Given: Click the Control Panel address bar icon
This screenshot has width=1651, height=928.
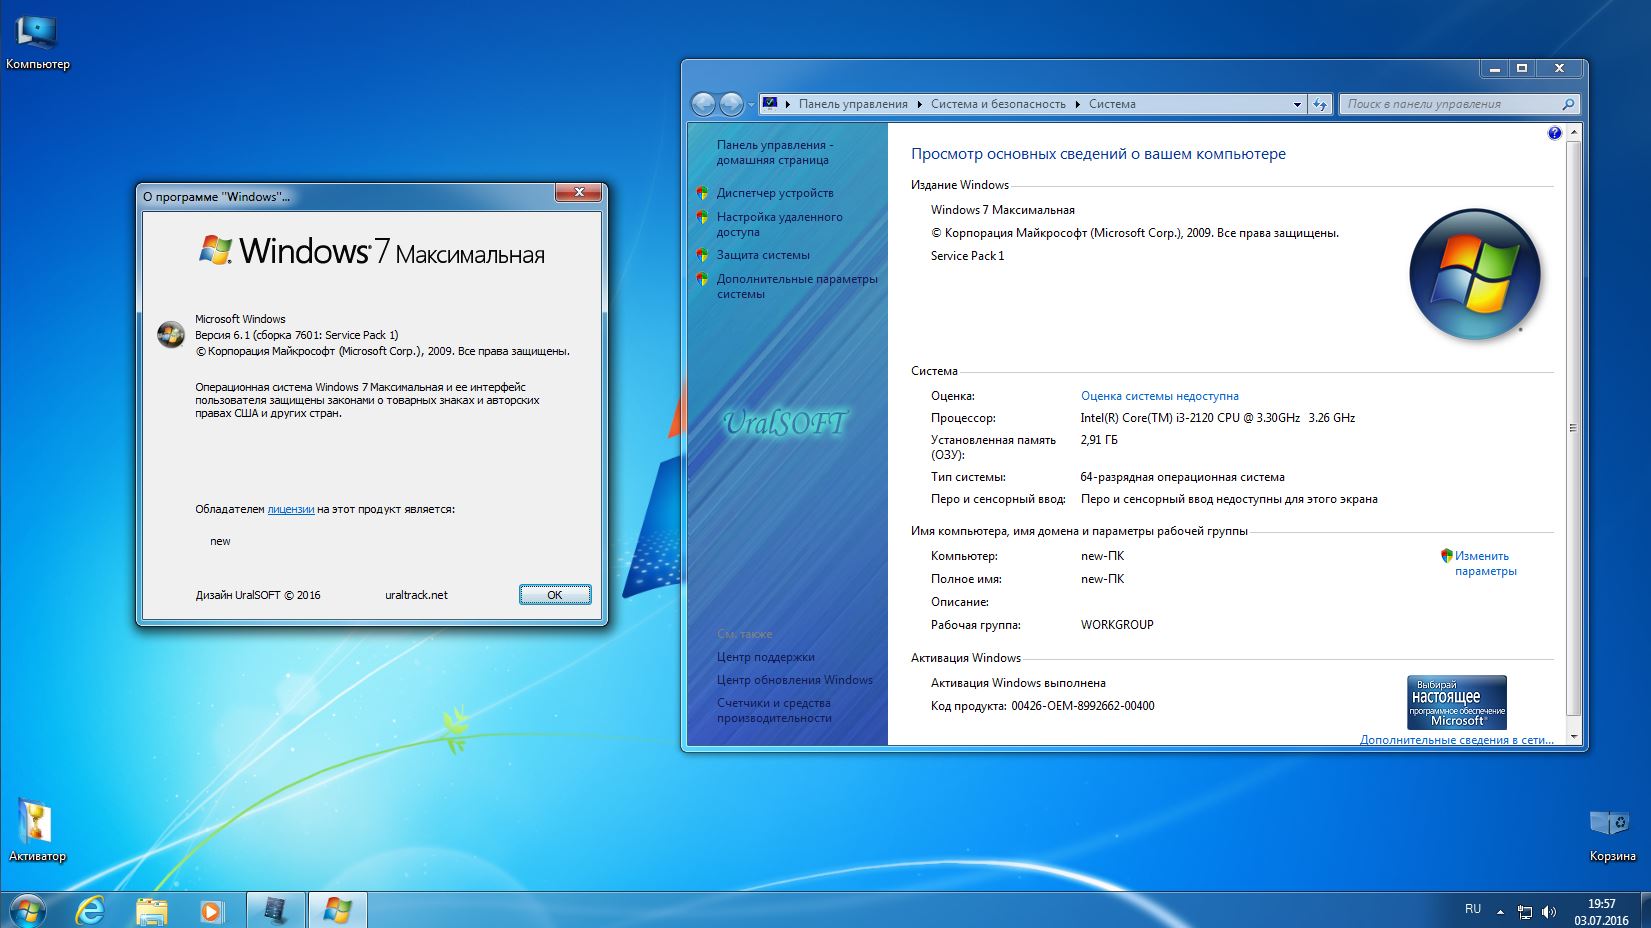Looking at the screenshot, I should coord(769,104).
